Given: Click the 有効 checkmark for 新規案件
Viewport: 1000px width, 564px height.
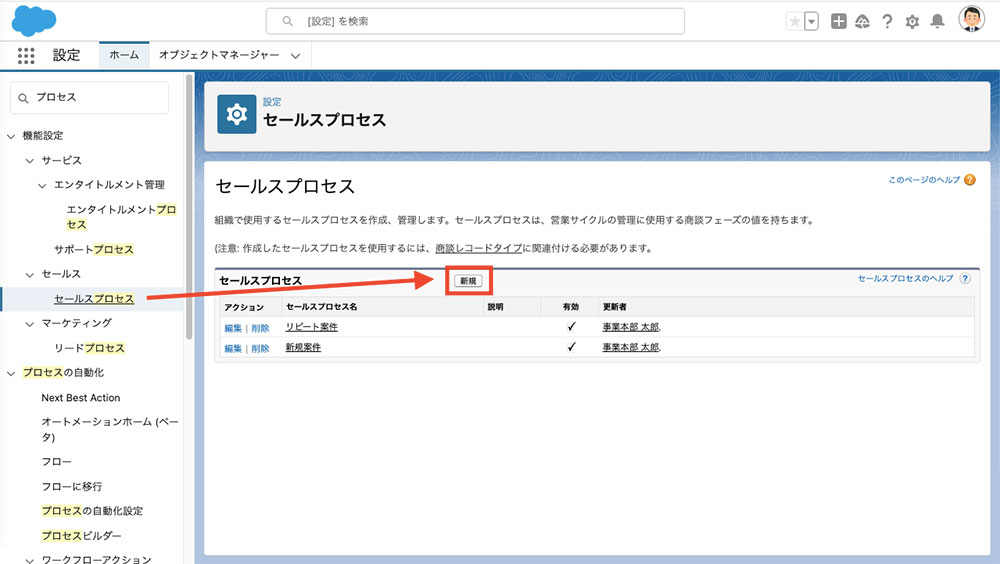Looking at the screenshot, I should coord(571,347).
